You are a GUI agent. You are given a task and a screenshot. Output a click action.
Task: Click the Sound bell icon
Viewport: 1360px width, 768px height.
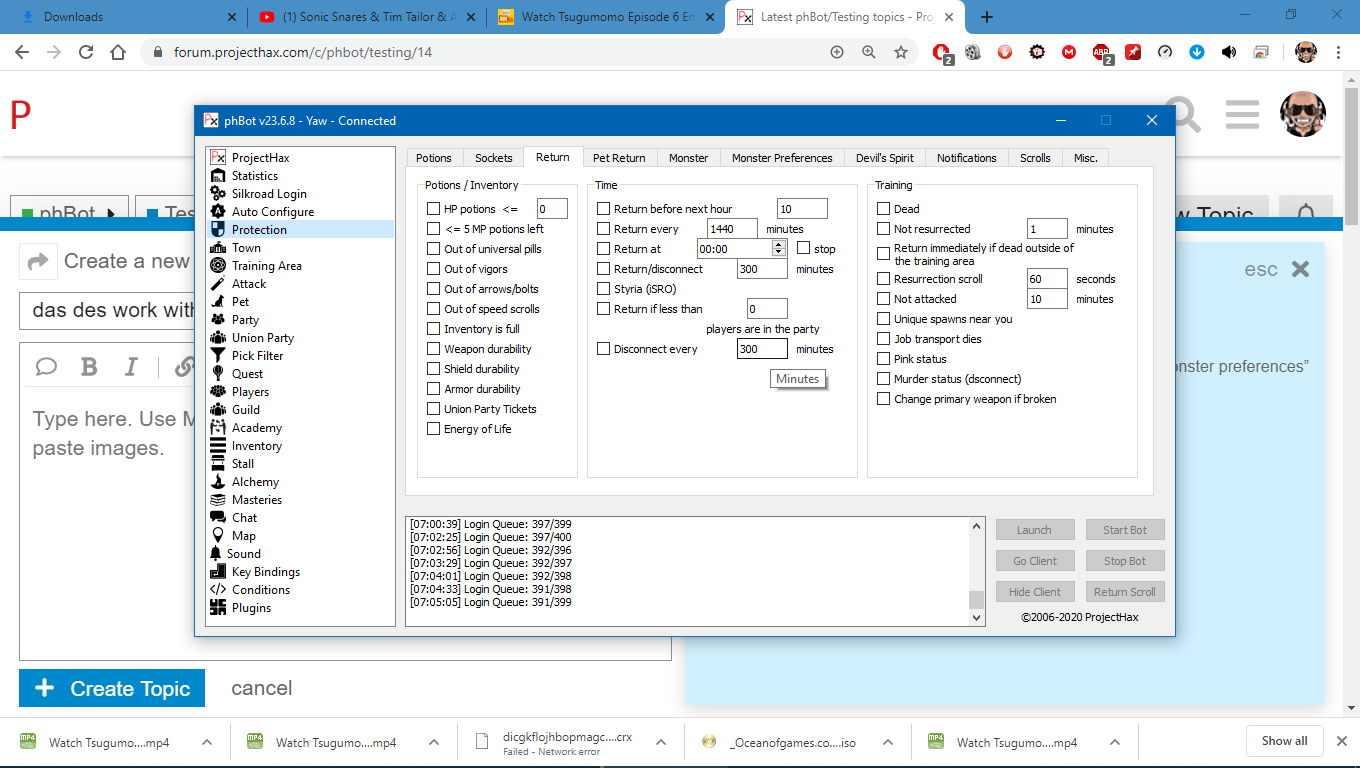pyautogui.click(x=217, y=554)
